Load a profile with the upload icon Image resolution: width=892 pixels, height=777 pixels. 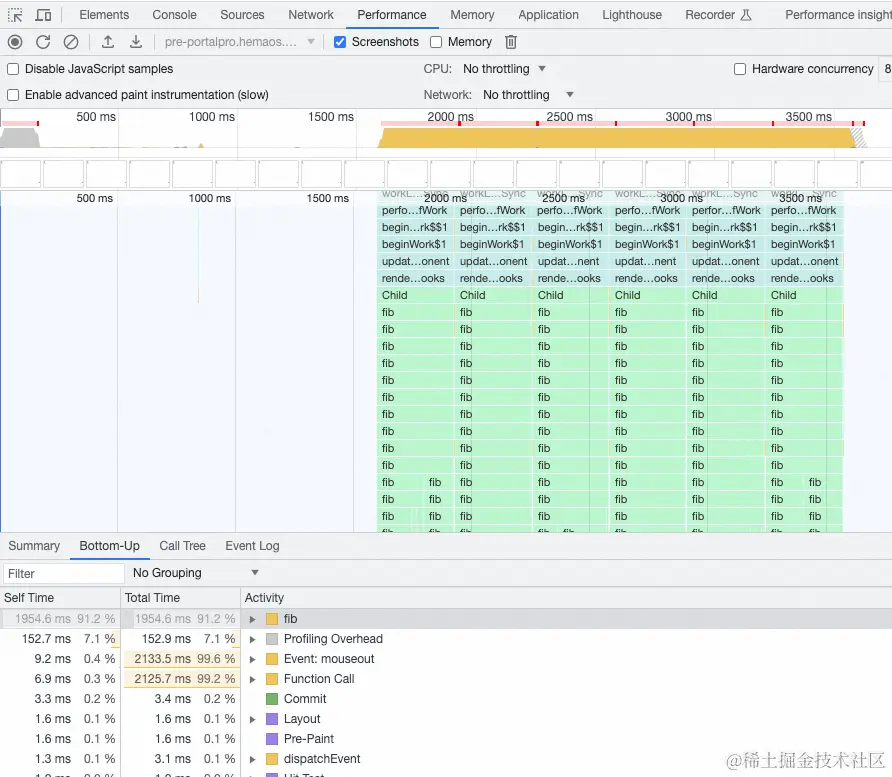pos(108,42)
